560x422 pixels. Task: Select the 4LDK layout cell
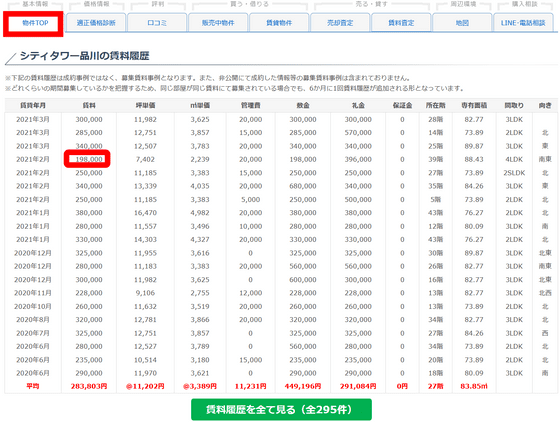click(x=514, y=159)
